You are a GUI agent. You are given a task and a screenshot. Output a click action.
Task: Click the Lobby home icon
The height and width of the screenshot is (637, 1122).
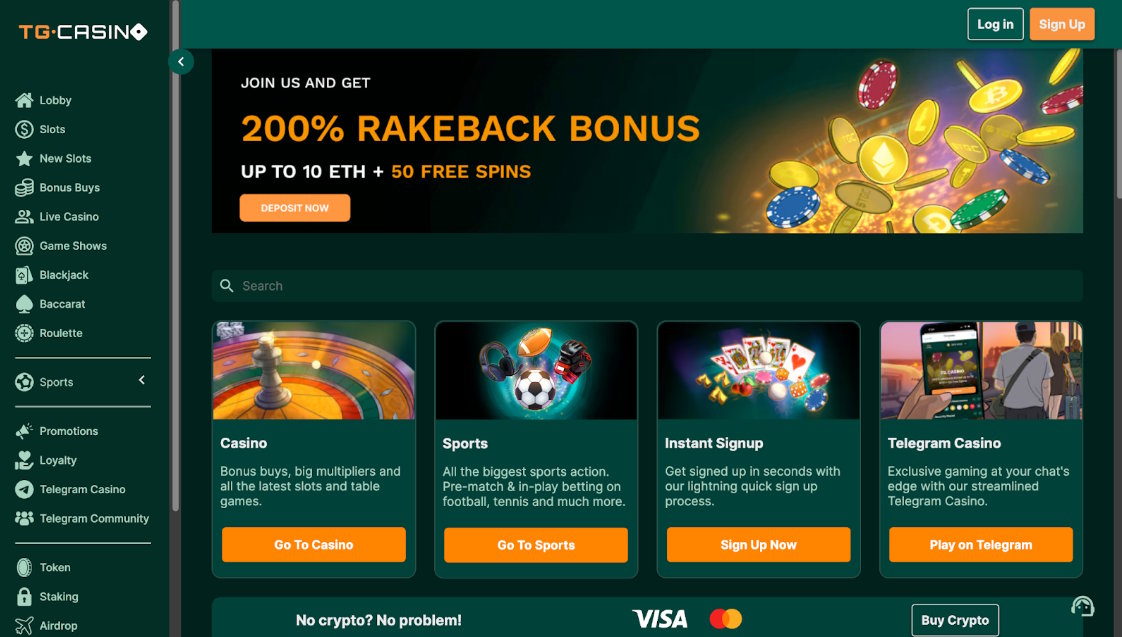click(24, 100)
